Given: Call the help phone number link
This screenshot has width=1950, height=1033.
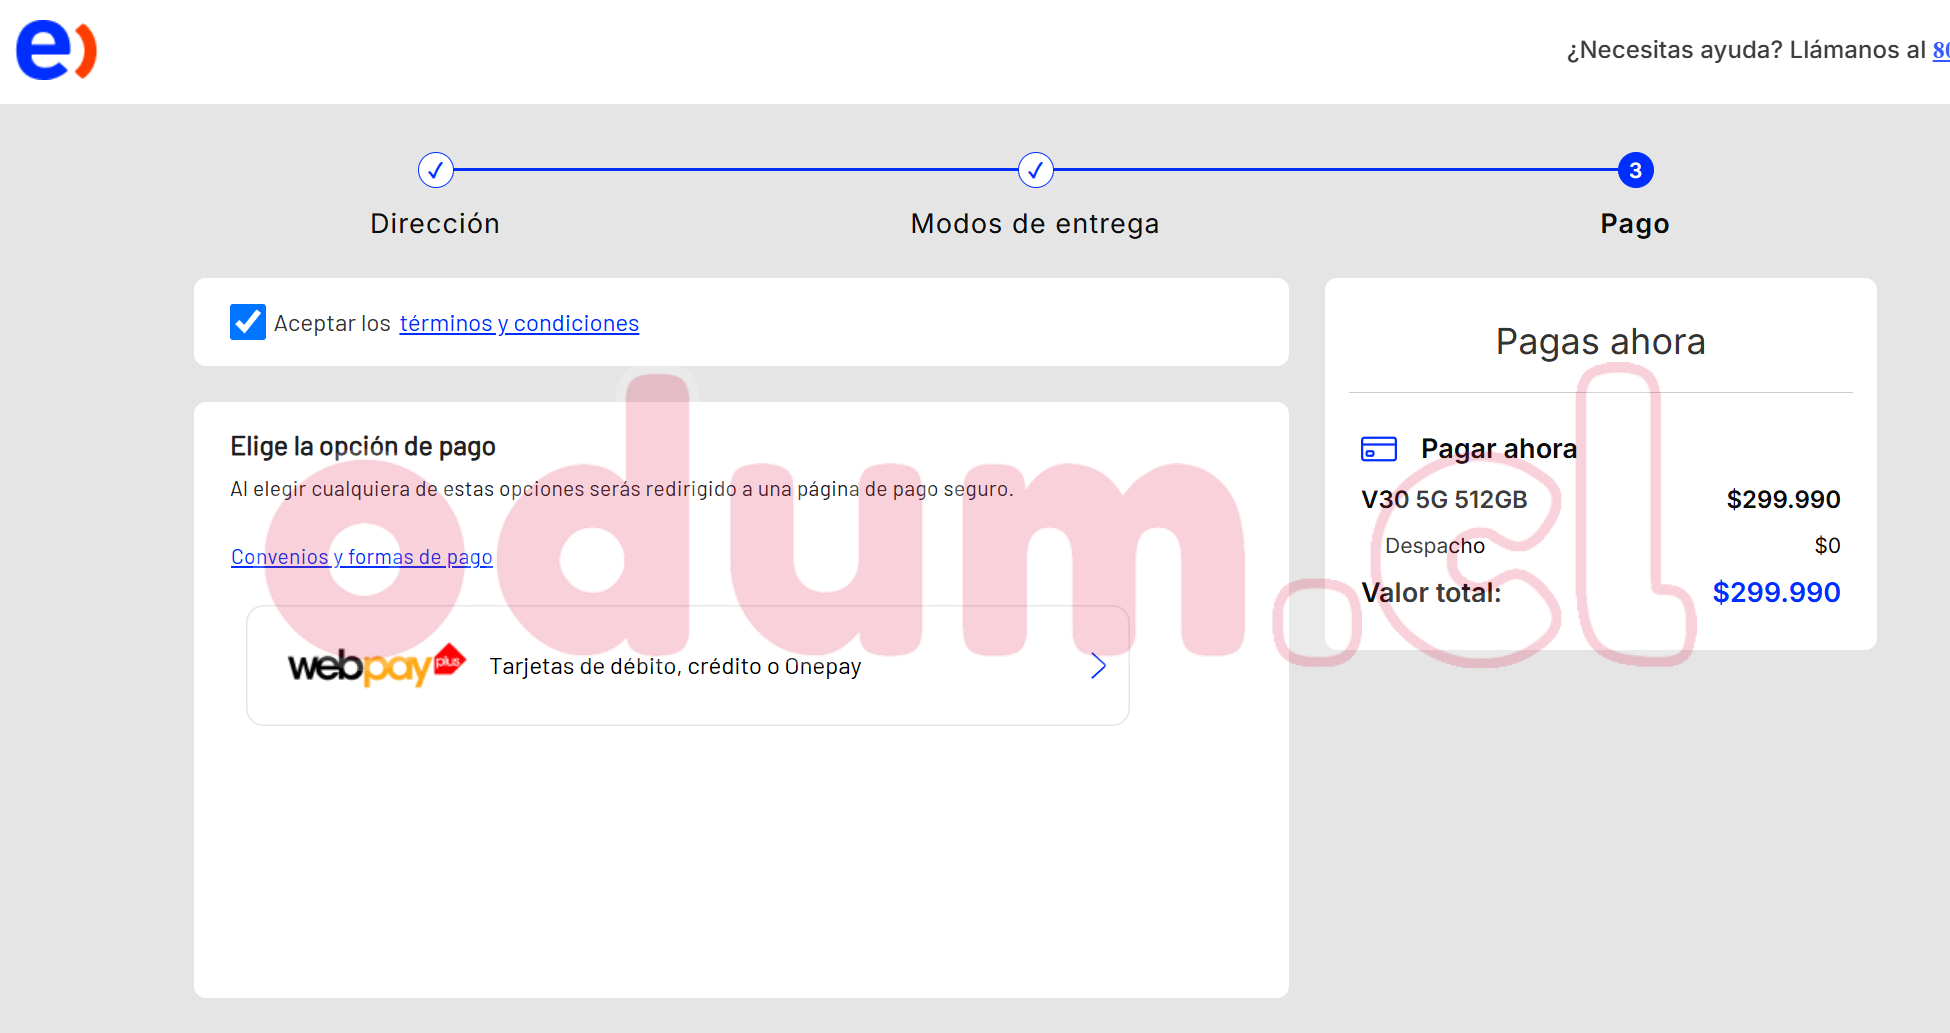Looking at the screenshot, I should tap(1940, 50).
